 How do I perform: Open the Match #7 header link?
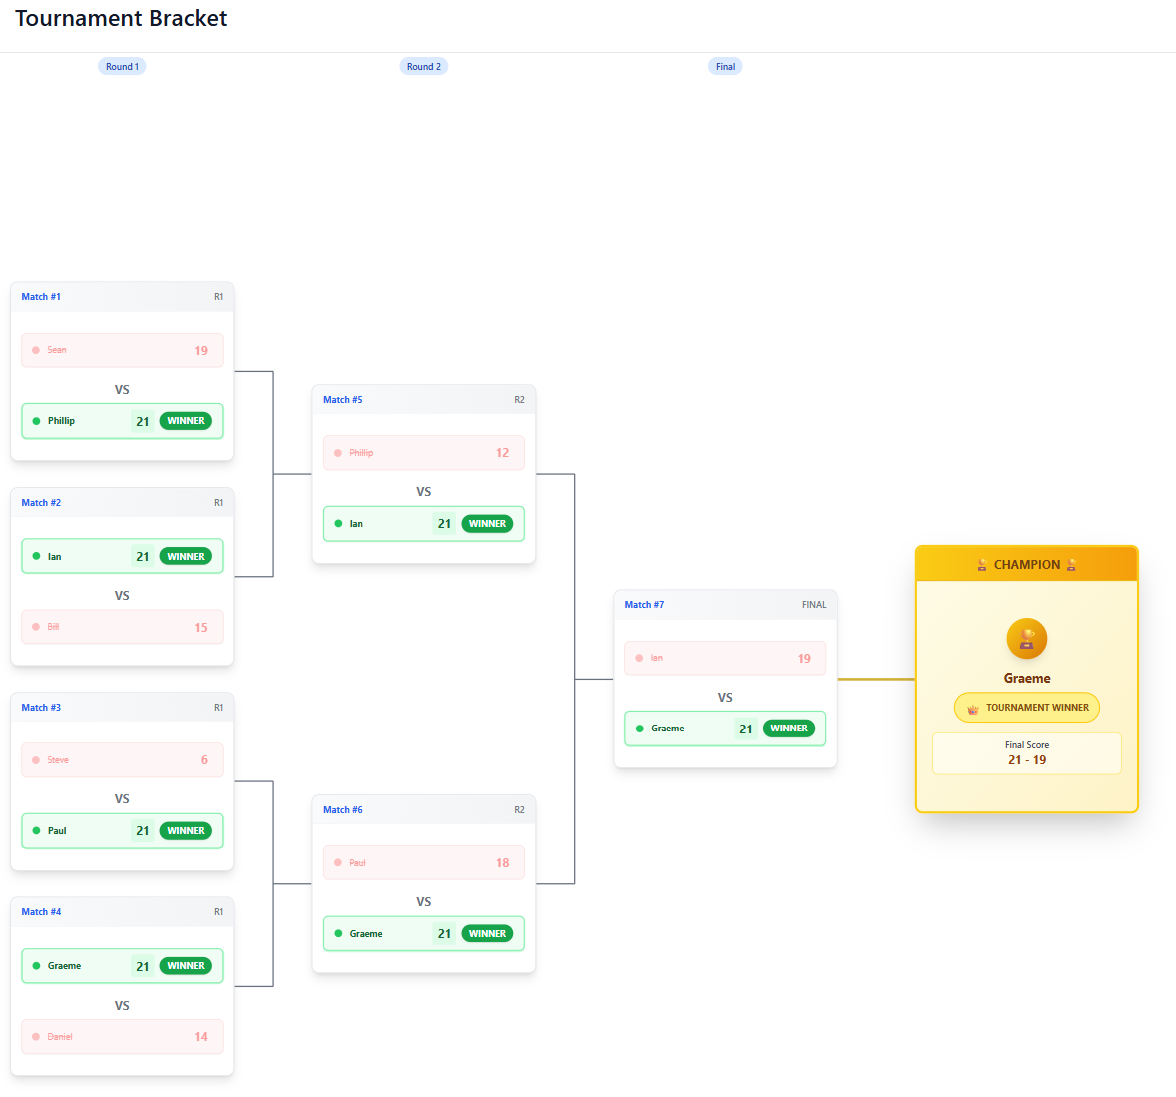tap(644, 605)
